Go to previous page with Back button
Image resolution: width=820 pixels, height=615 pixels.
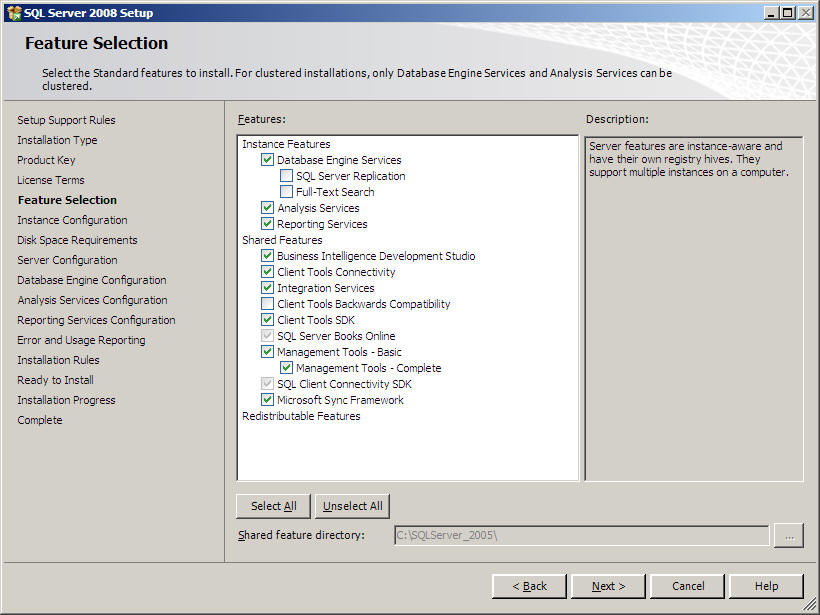click(x=529, y=586)
